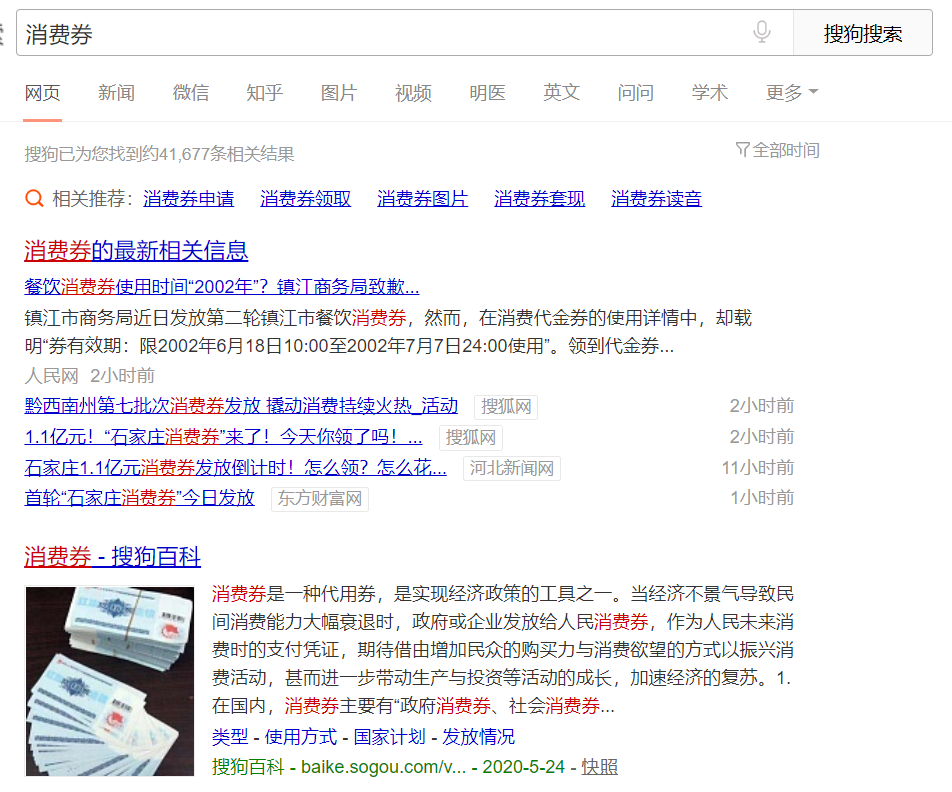Viewport: 952px width, 792px height.
Task: Click the 搜狐网 source tag beside 黔西南州 article
Action: (506, 406)
